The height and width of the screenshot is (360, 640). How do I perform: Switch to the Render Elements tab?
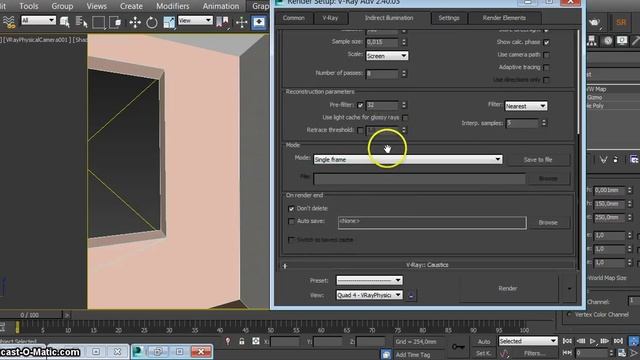504,18
